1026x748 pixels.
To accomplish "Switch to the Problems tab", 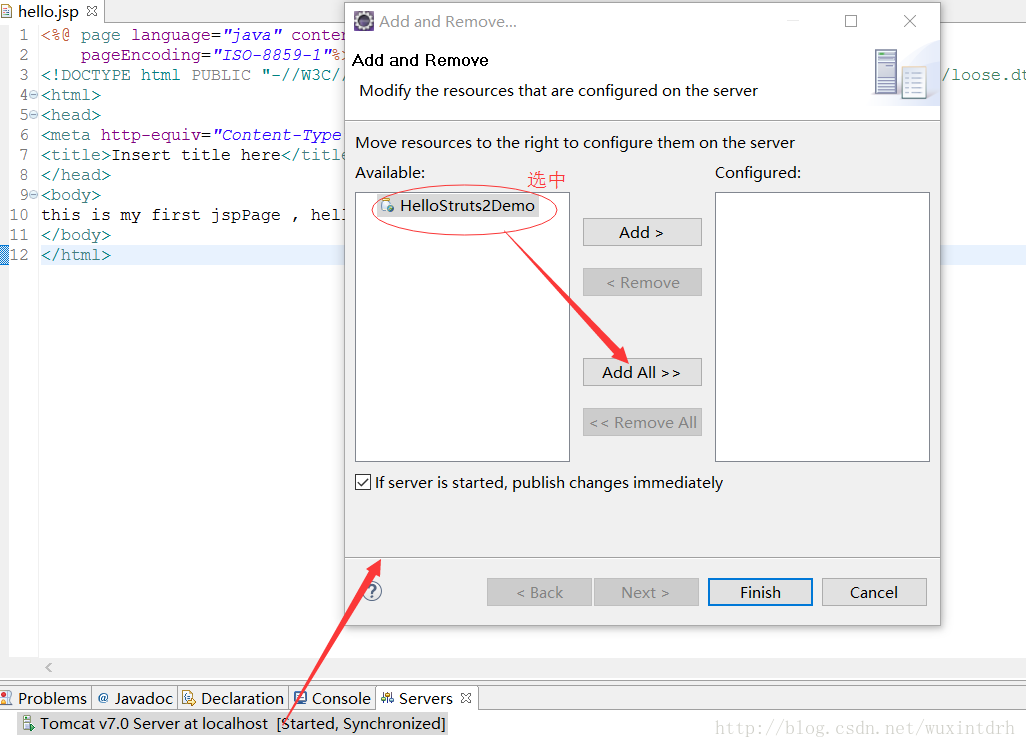I will tap(44, 698).
